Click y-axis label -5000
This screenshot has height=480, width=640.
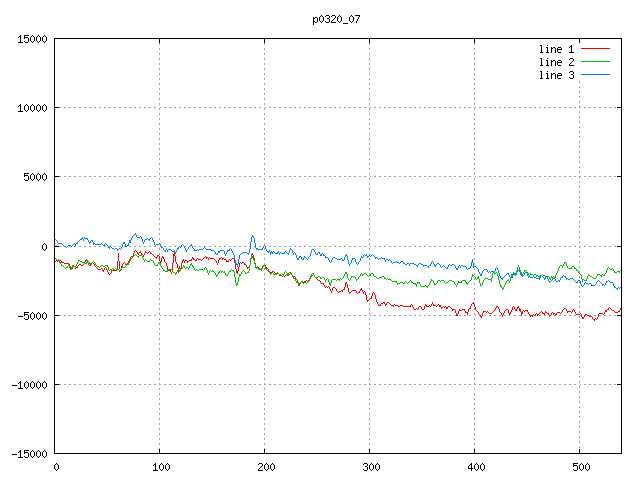pyautogui.click(x=32, y=316)
